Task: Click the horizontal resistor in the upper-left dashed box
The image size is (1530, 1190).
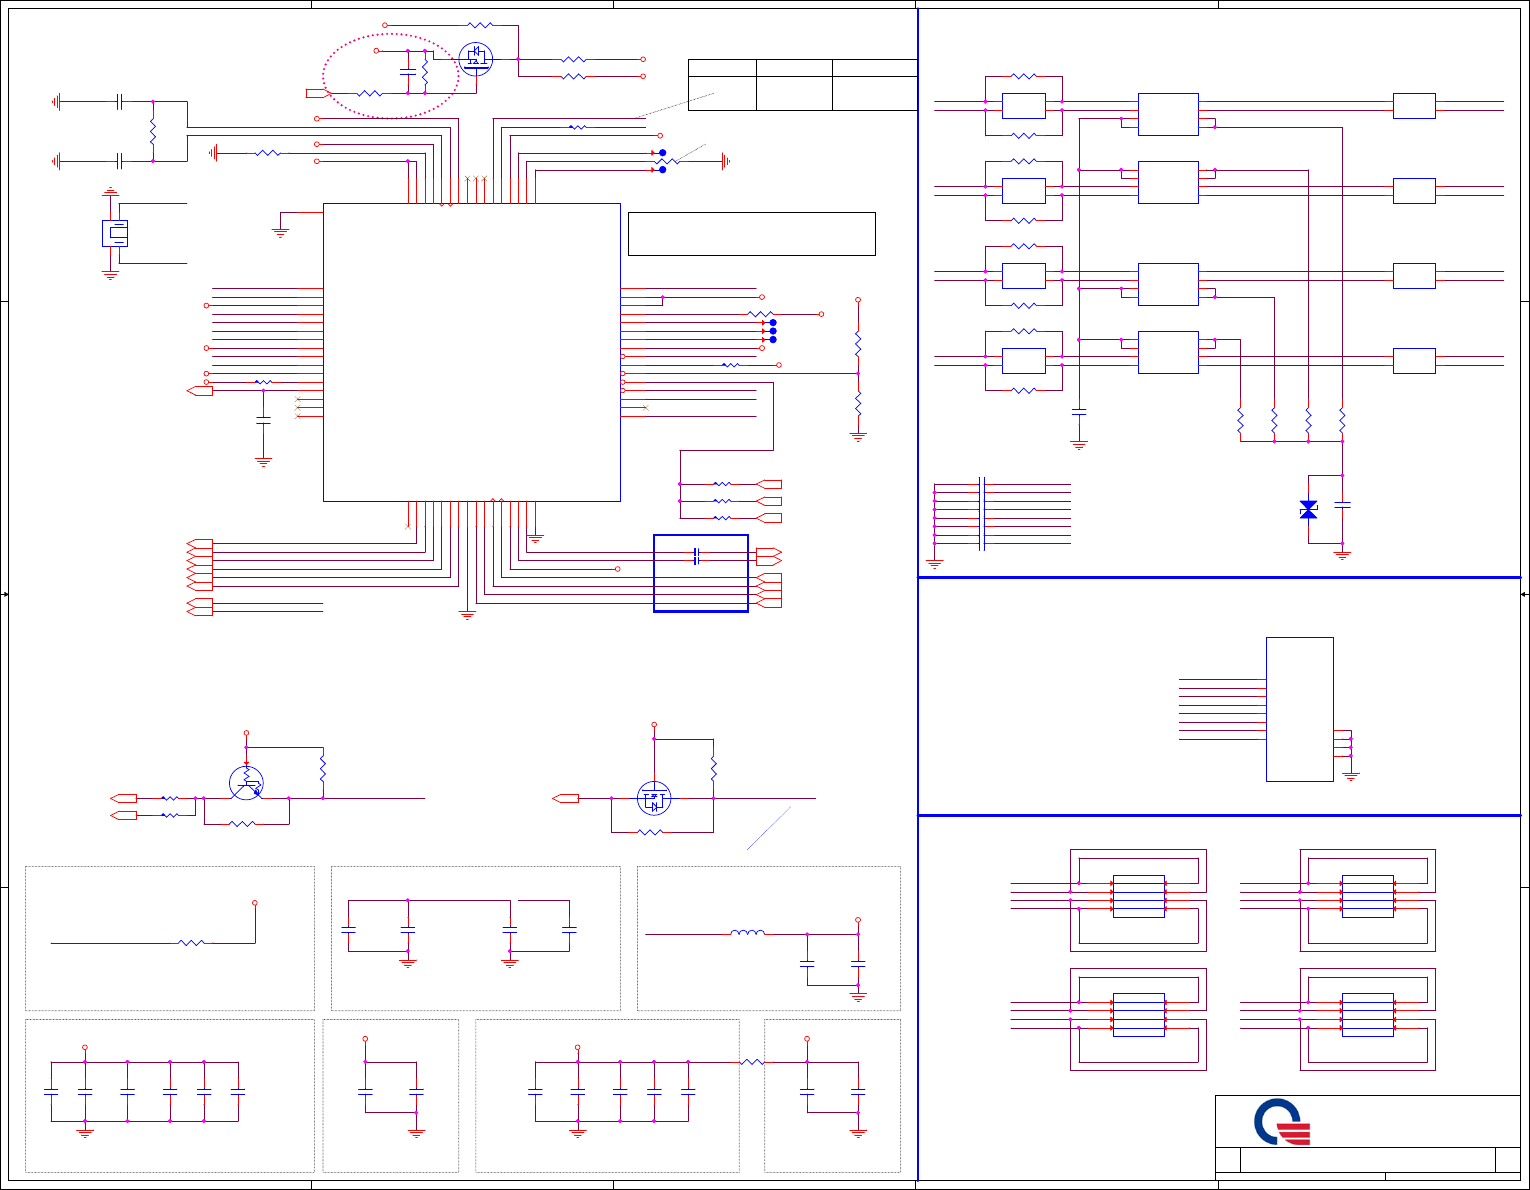Action: pyautogui.click(x=191, y=942)
